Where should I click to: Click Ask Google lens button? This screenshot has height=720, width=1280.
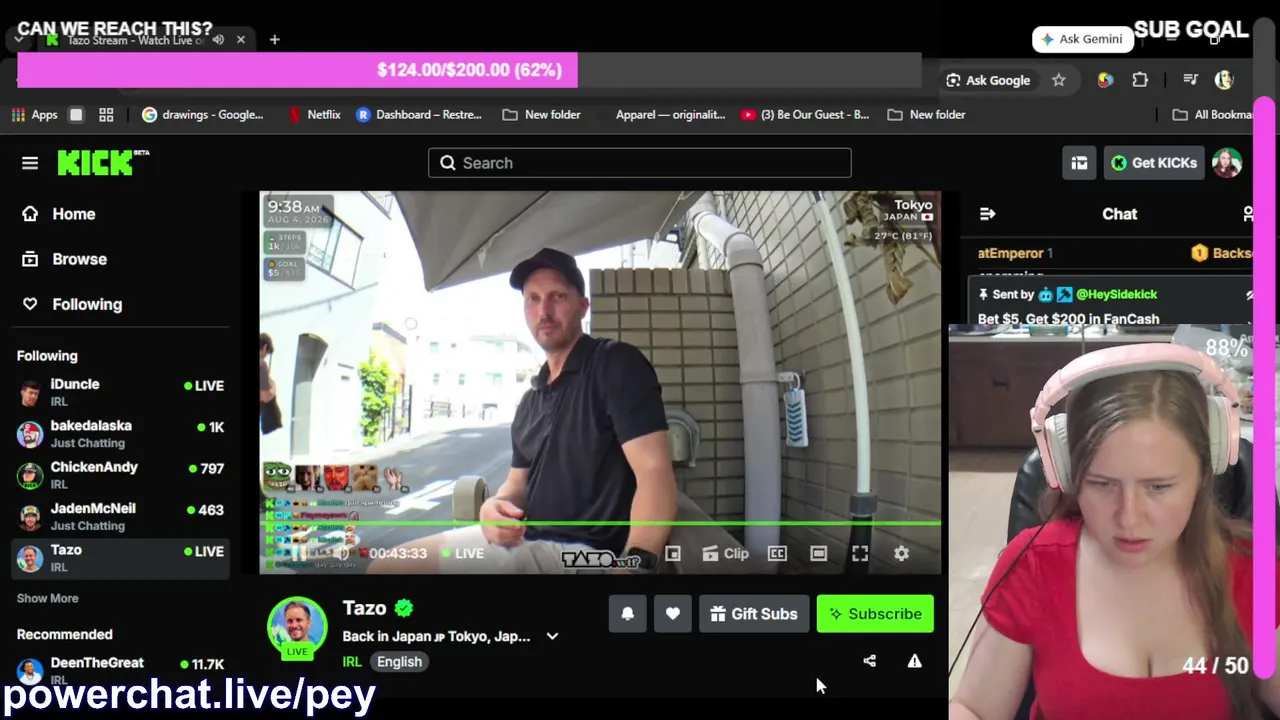coord(988,80)
